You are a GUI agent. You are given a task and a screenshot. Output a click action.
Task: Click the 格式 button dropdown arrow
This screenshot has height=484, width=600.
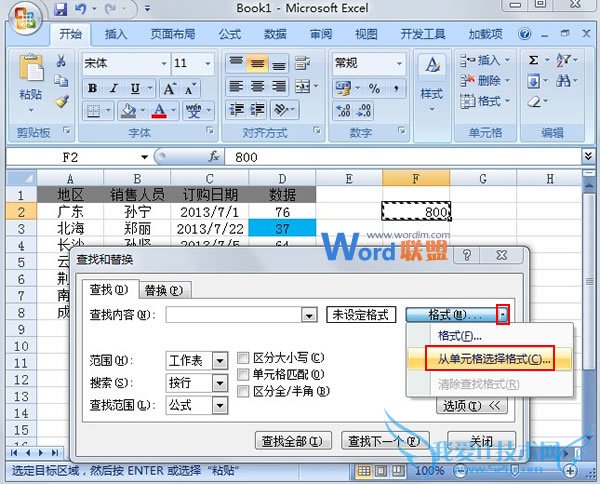point(503,315)
